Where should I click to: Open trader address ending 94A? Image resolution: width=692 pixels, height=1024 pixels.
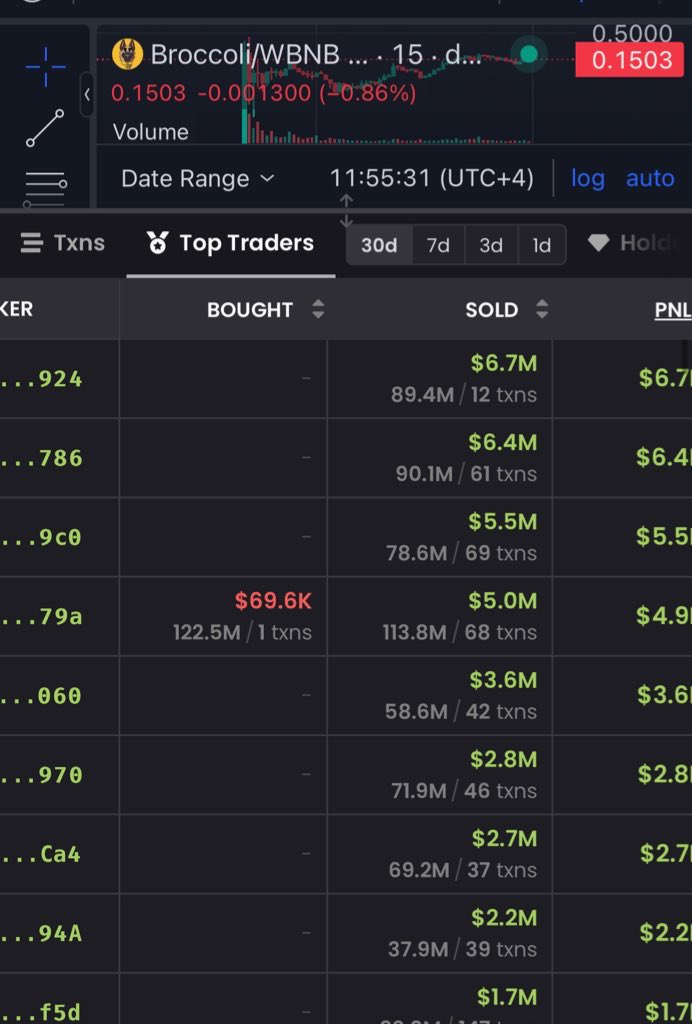coord(41,933)
